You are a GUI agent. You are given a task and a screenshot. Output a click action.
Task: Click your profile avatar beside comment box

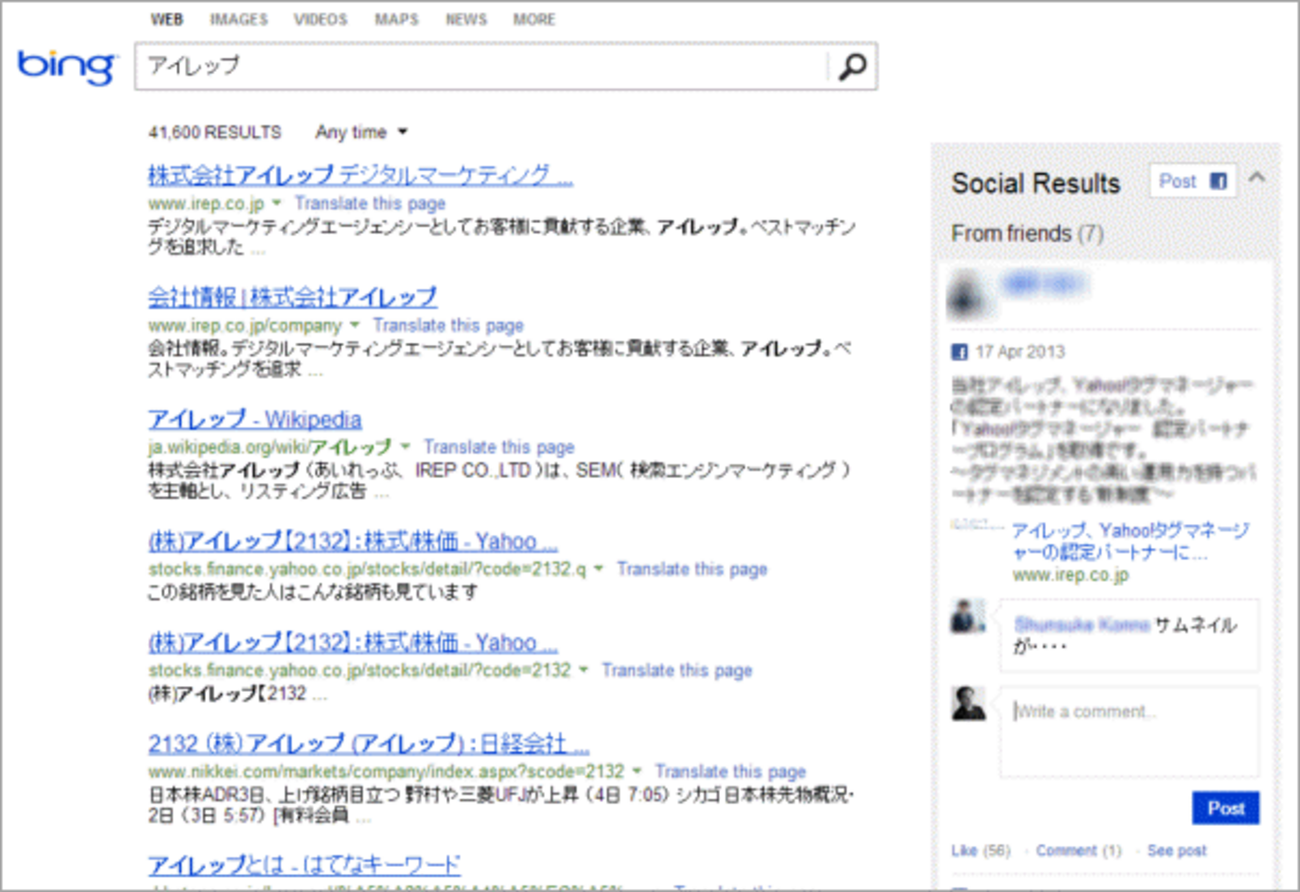pos(968,703)
